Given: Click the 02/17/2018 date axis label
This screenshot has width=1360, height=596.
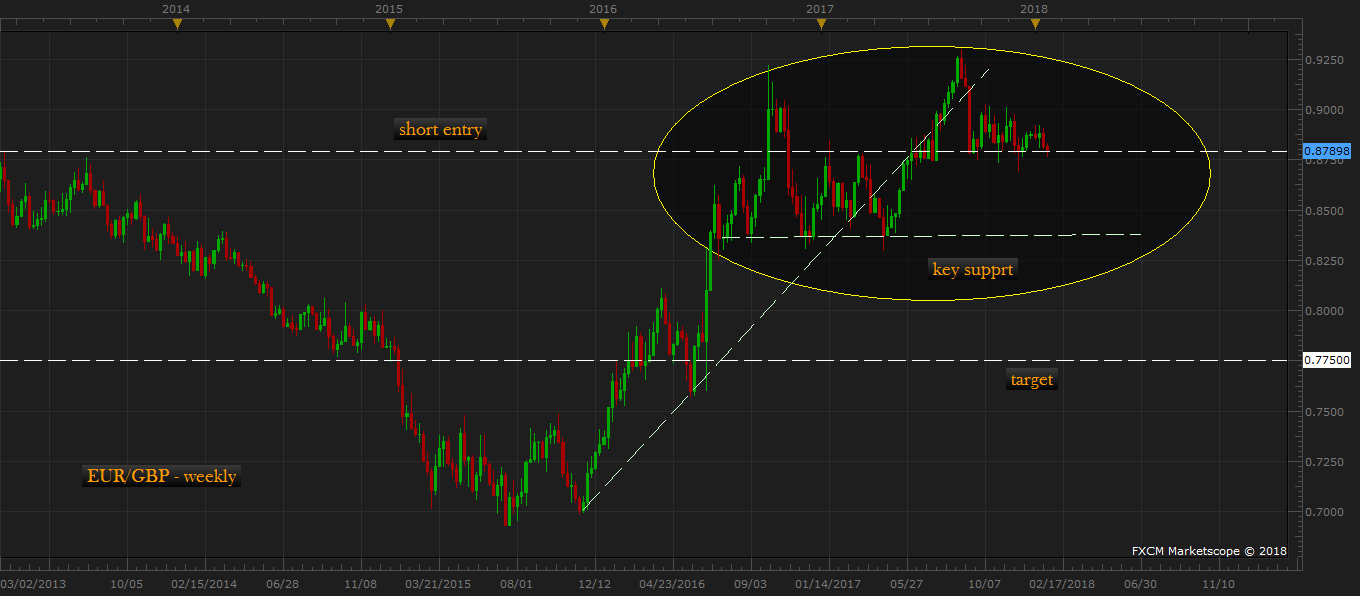Looking at the screenshot, I should pos(1062,581).
